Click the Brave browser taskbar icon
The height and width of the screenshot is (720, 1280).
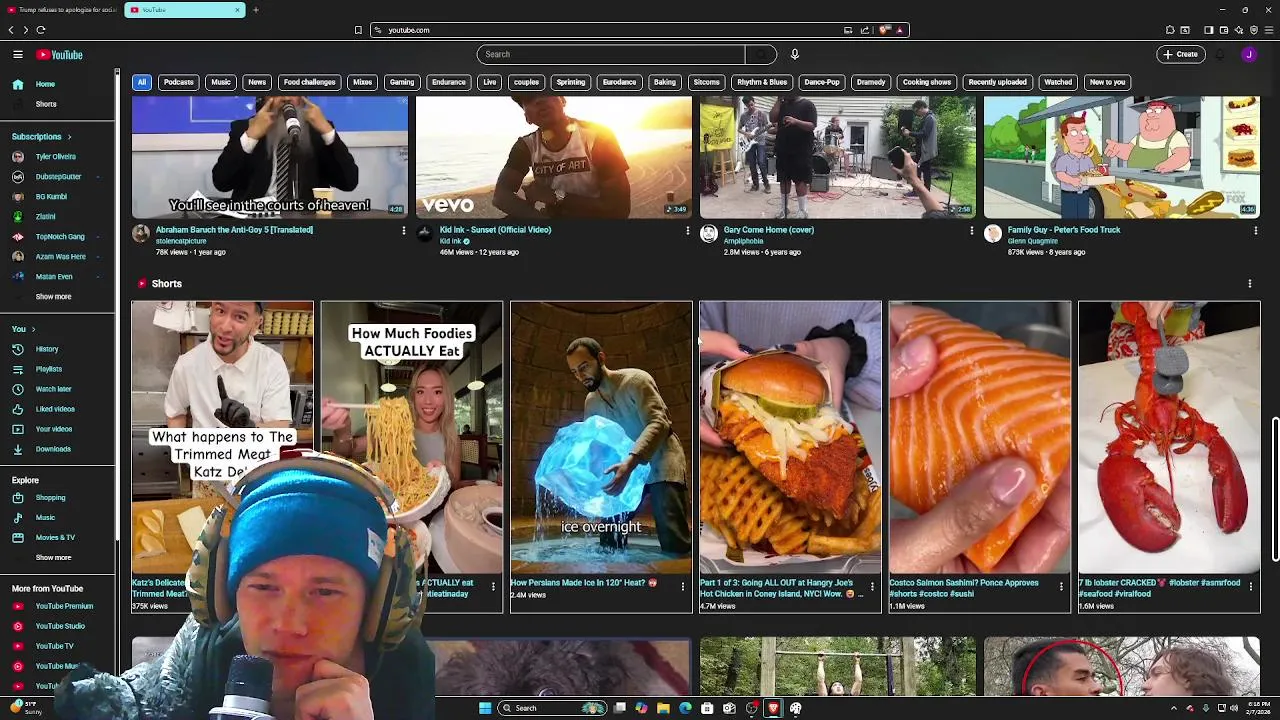pyautogui.click(x=773, y=708)
